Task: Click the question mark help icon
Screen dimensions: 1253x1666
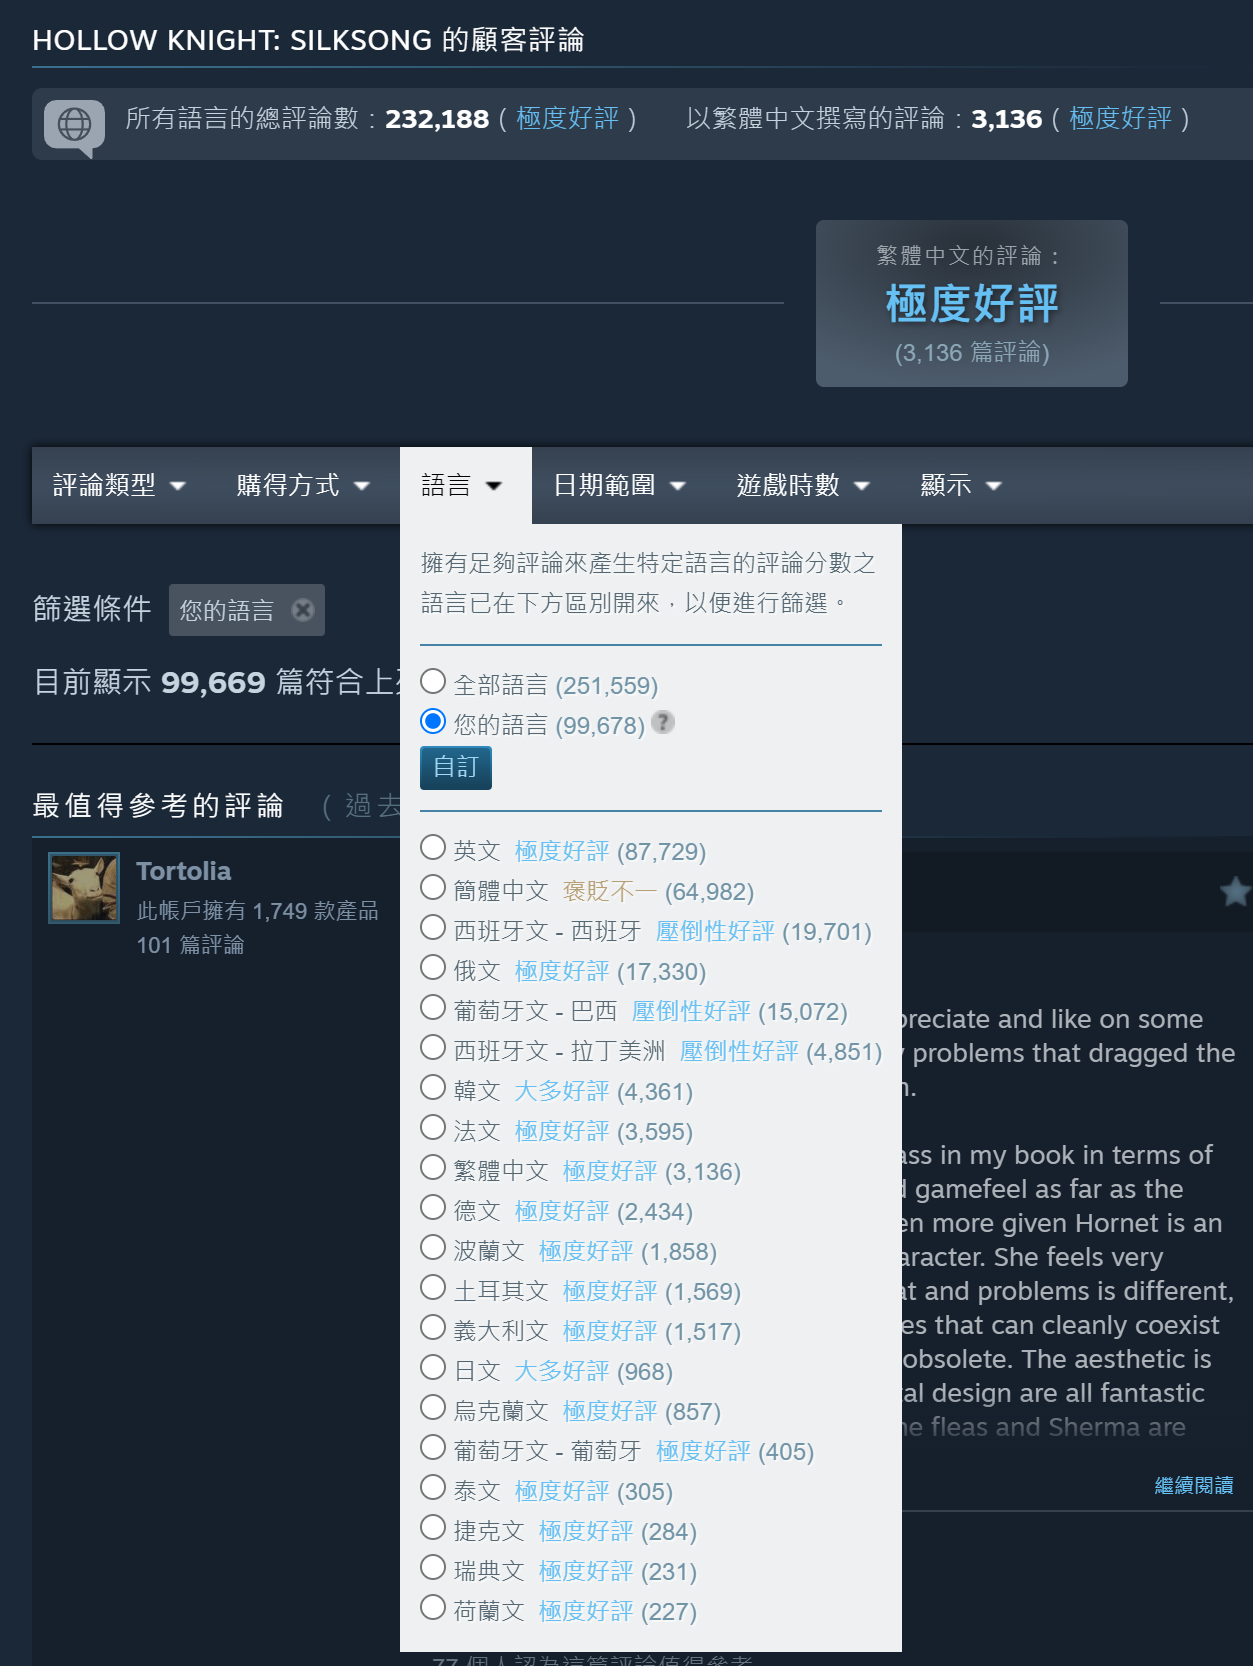Action: (x=662, y=722)
